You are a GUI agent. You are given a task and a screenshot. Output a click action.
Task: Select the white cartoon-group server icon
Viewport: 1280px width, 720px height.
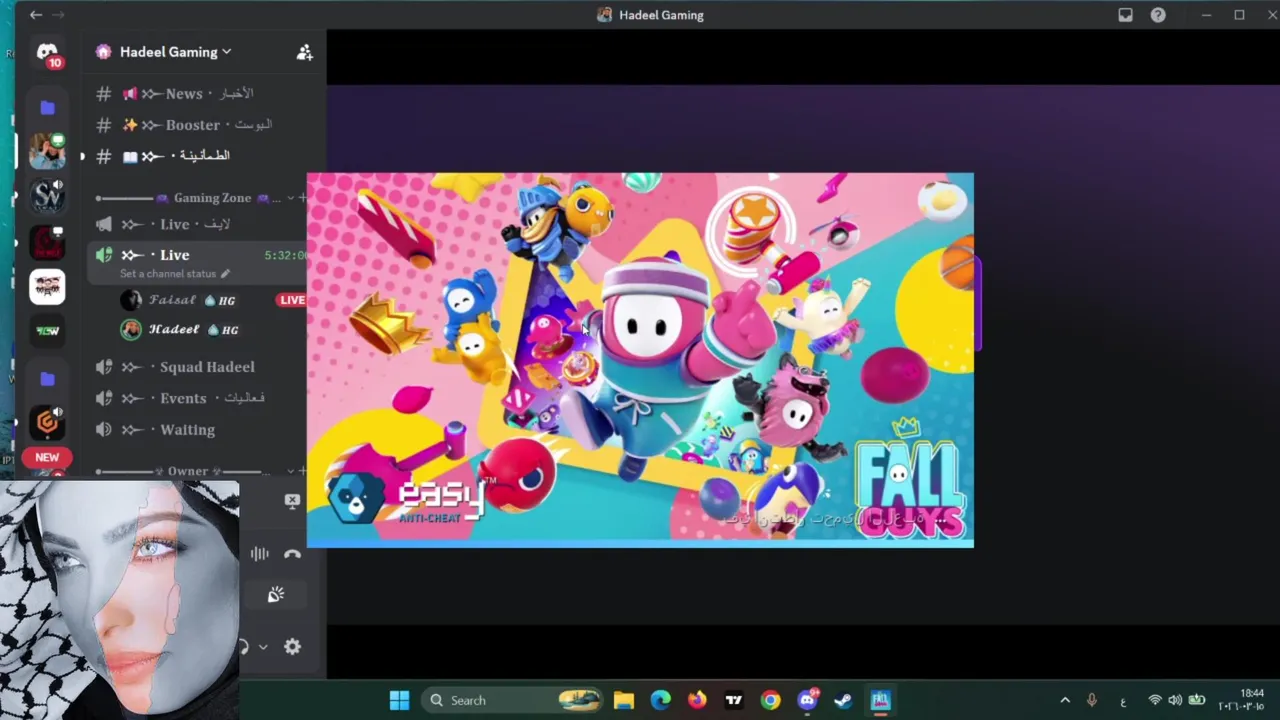click(47, 287)
